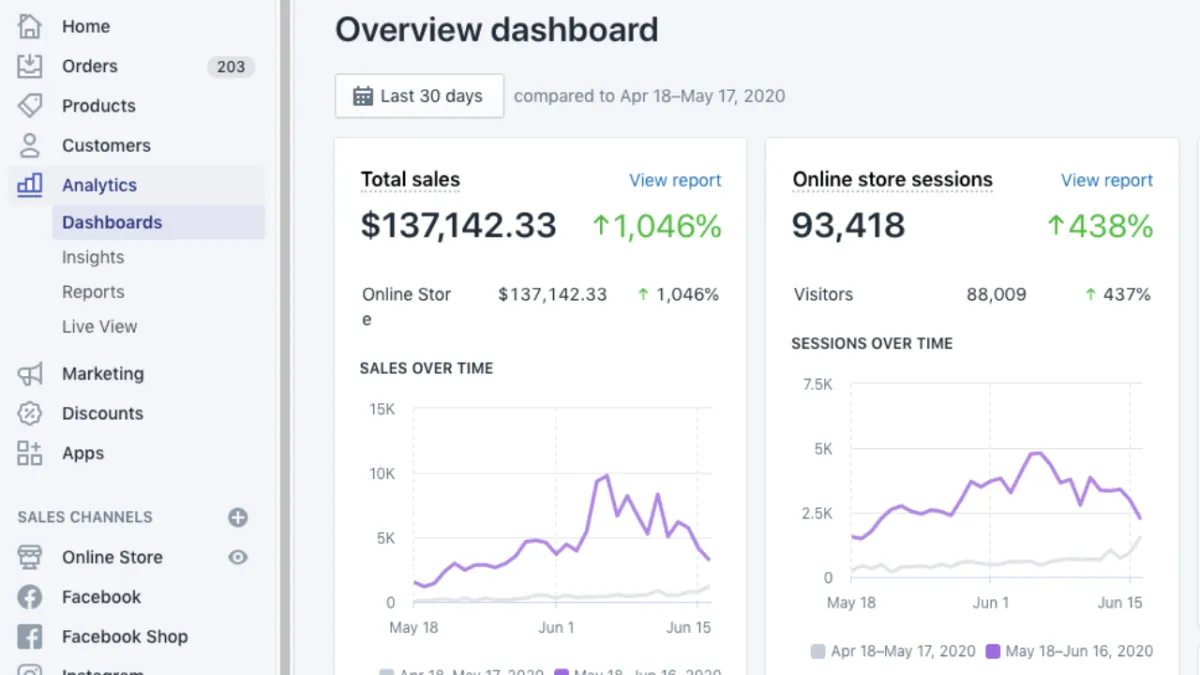Click the large green 1,046% sales increase
Image resolution: width=1200 pixels, height=675 pixels.
coord(657,226)
